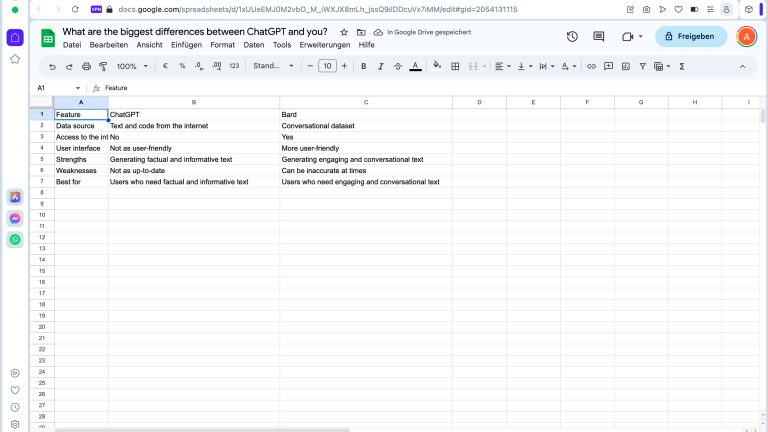Reload the page in browser
768x432 pixels.
75,9
